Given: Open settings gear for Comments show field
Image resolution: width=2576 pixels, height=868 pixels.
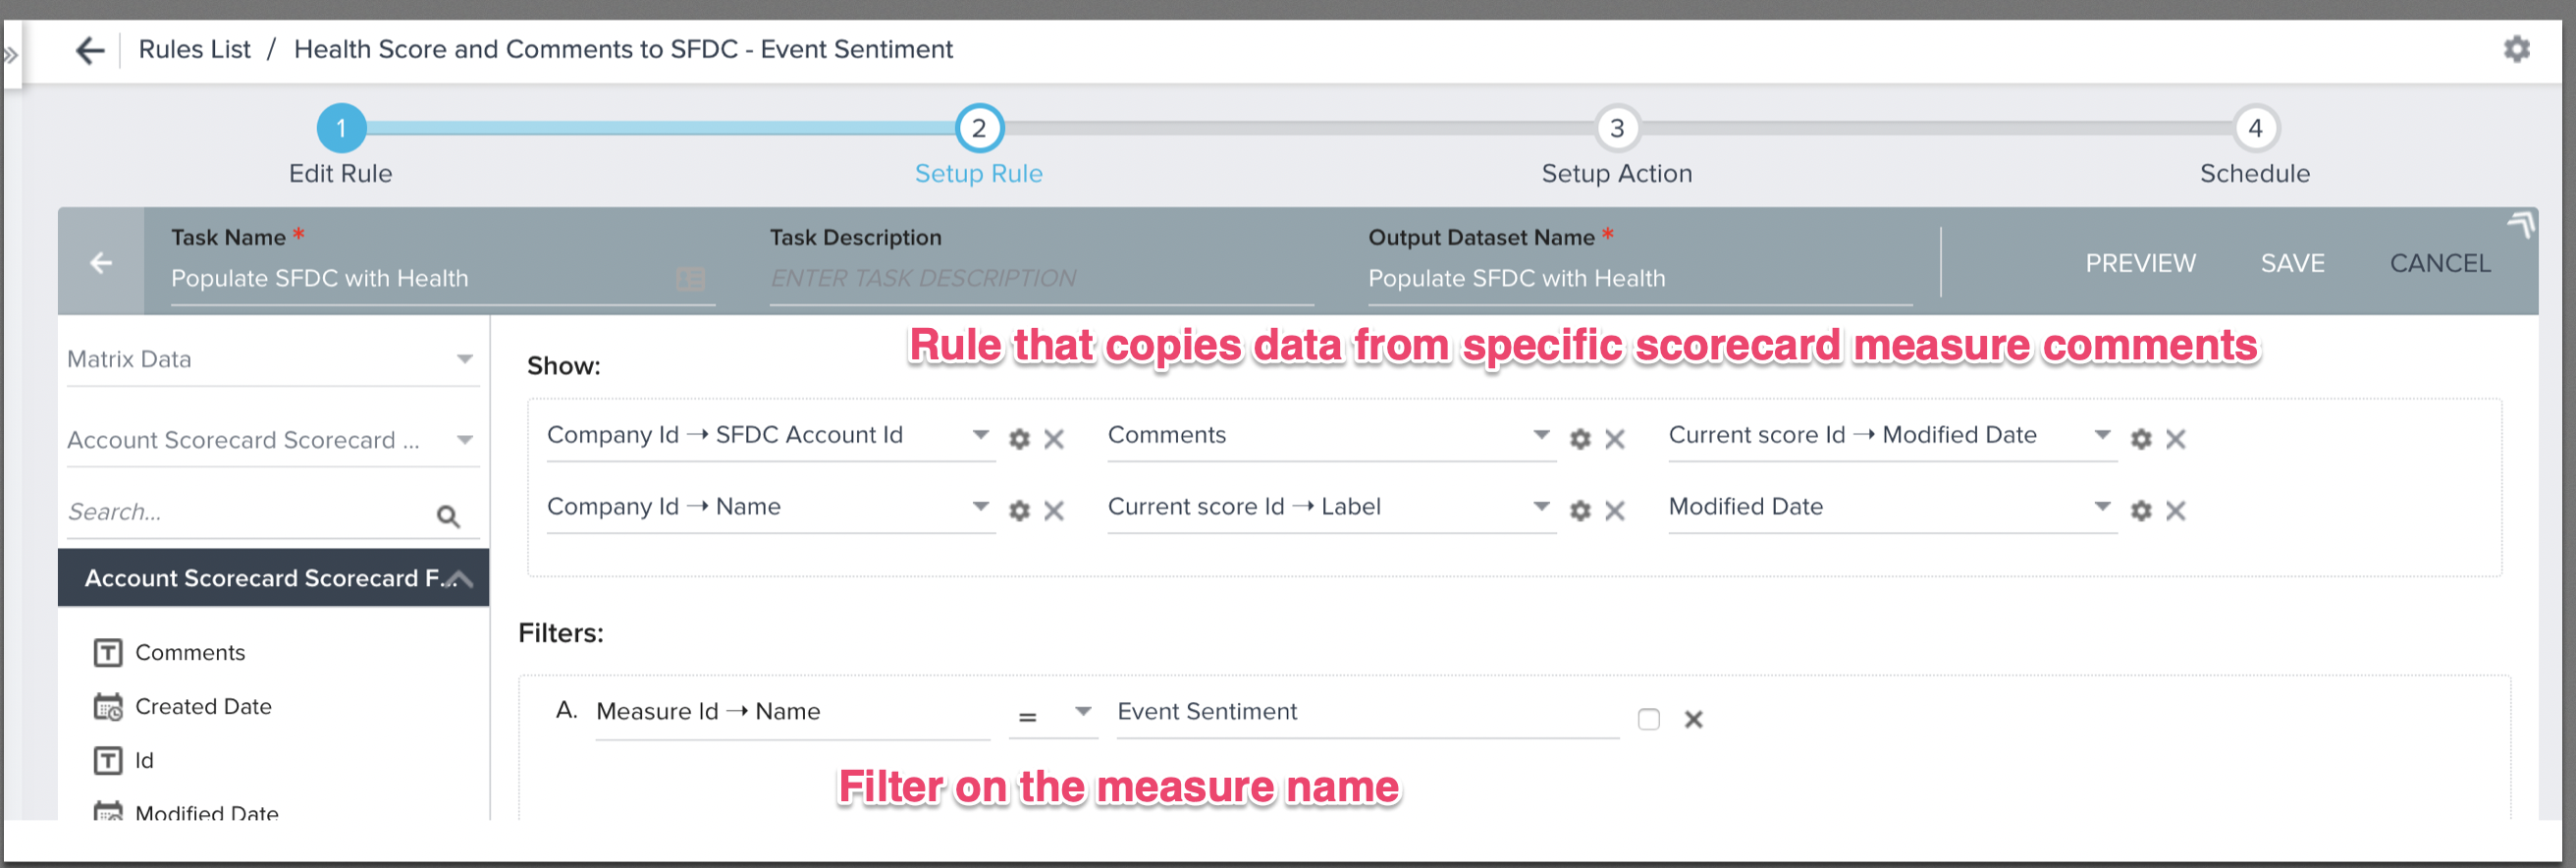Looking at the screenshot, I should (x=1580, y=439).
